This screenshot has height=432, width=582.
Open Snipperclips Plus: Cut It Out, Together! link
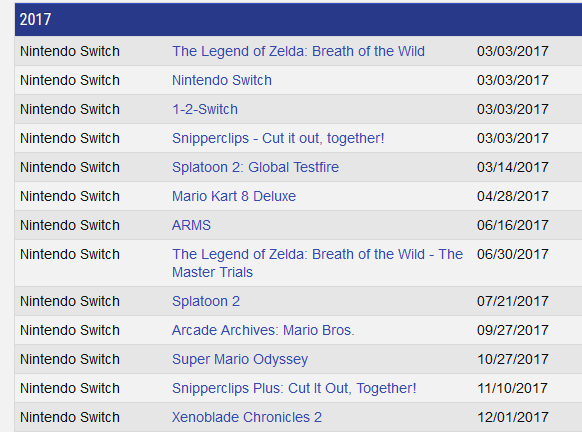pos(294,388)
